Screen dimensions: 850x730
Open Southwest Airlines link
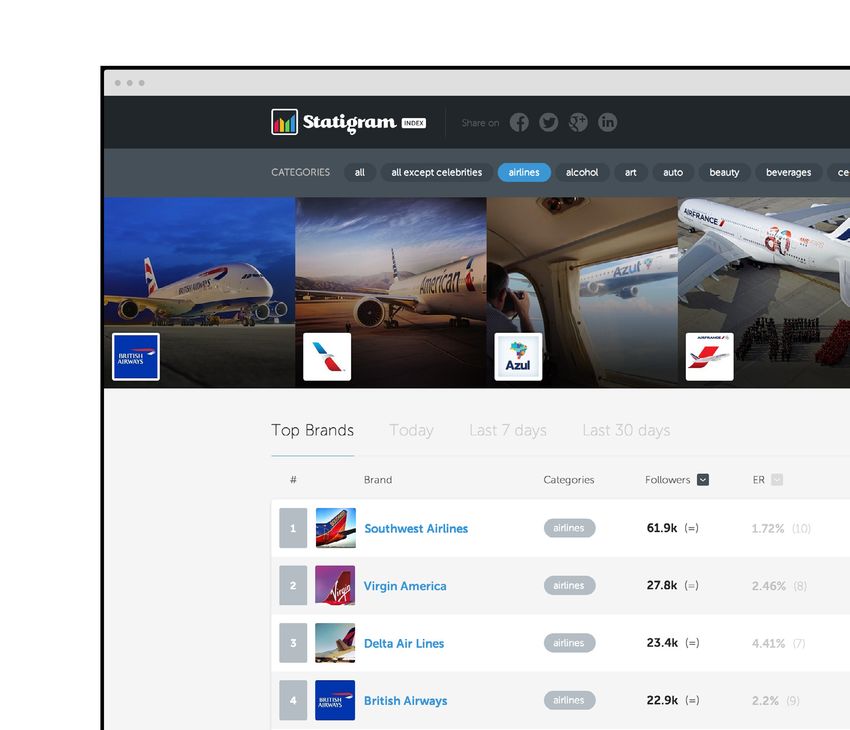[x=416, y=528]
